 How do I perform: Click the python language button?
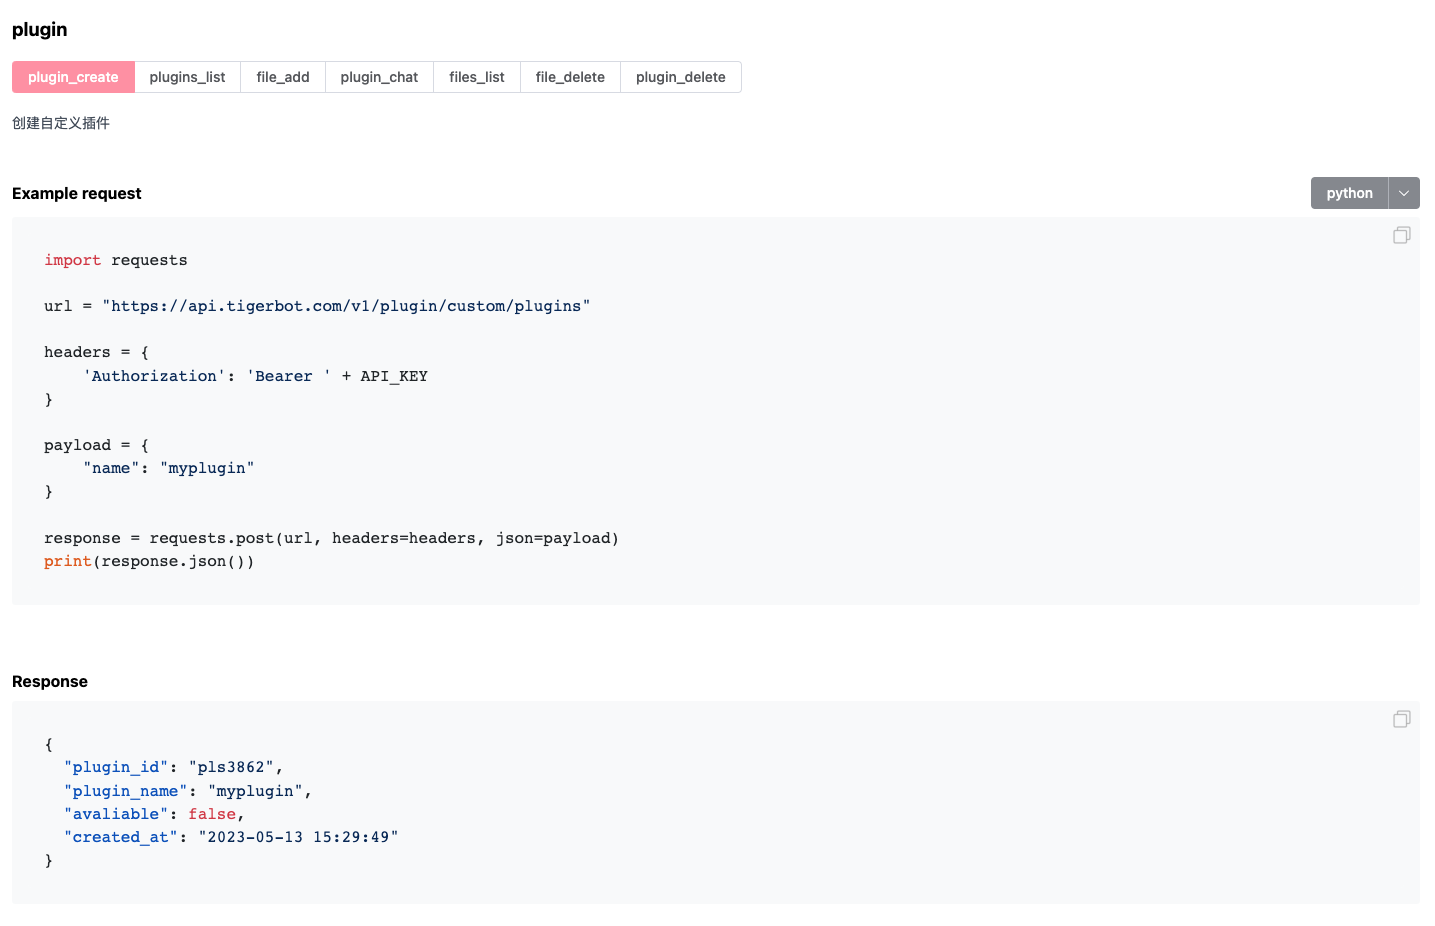coord(1348,192)
